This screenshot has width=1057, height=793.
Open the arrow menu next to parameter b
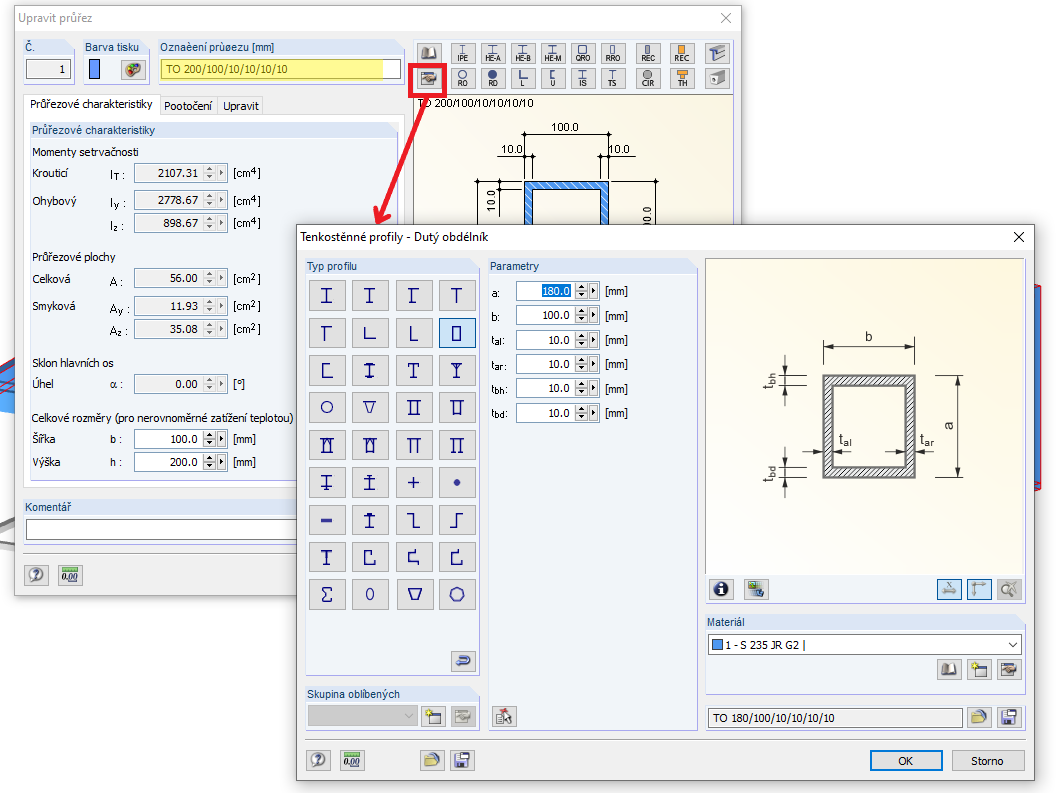coord(593,316)
